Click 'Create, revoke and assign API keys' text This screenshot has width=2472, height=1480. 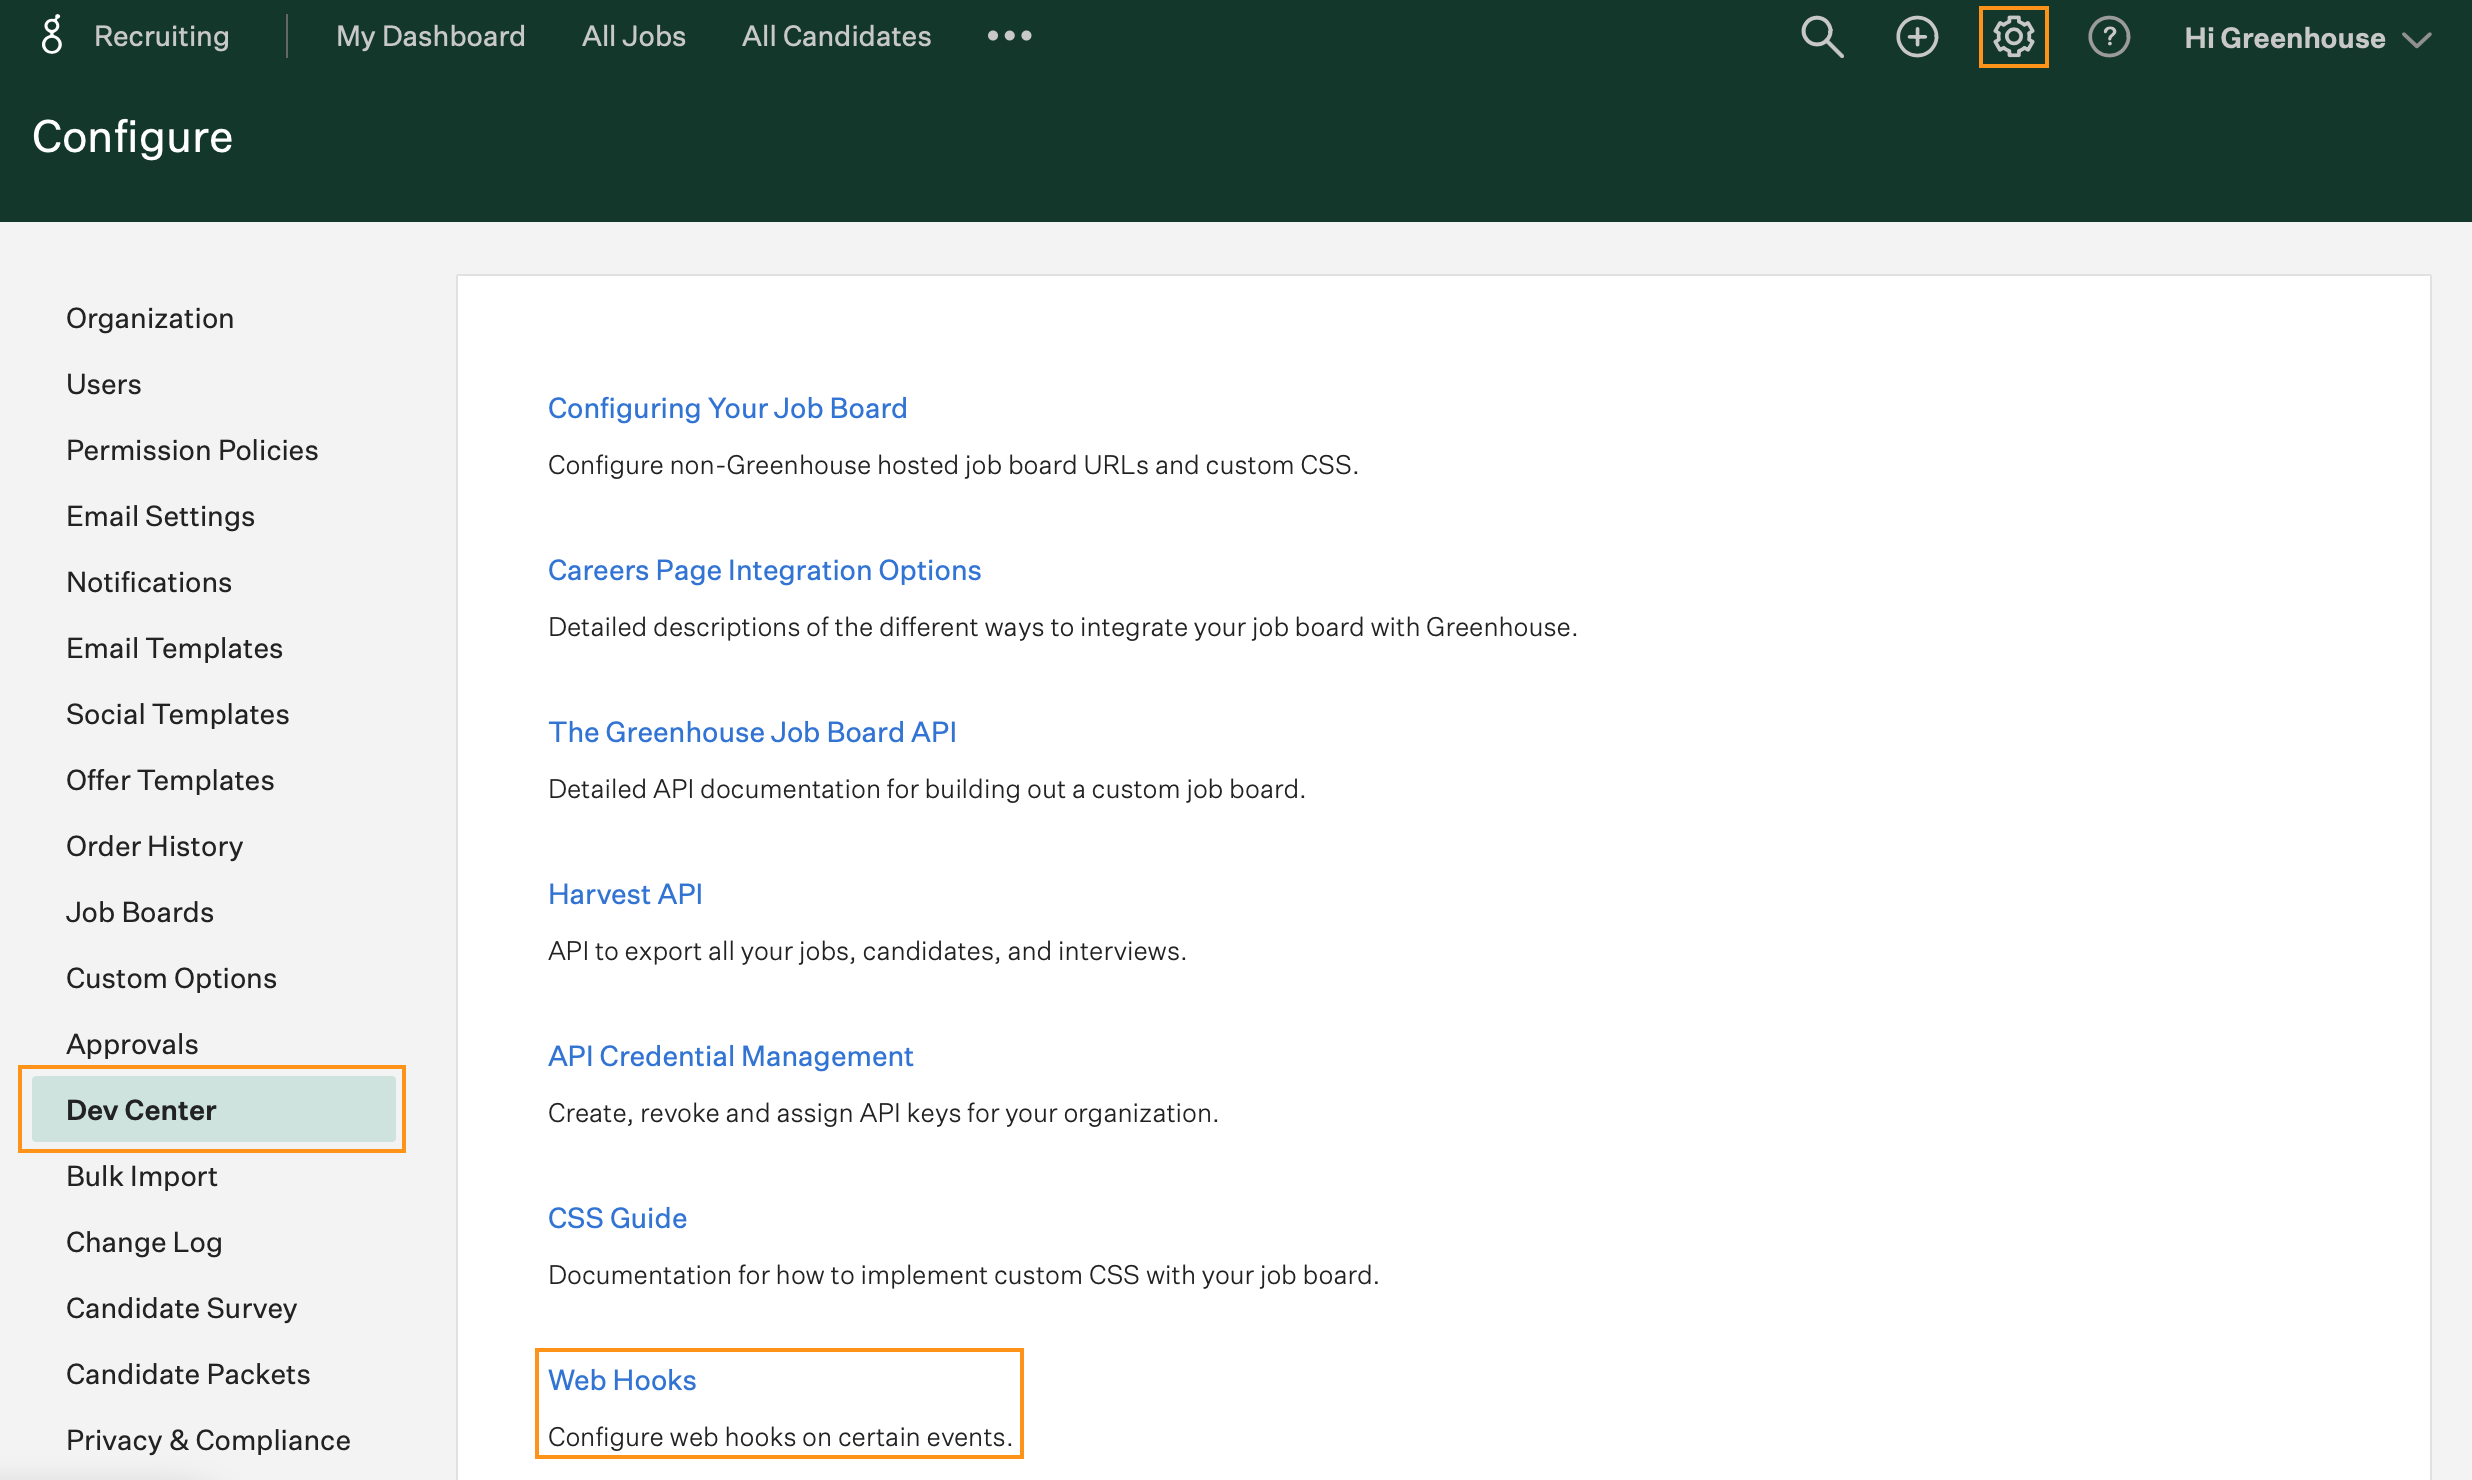tap(883, 1113)
